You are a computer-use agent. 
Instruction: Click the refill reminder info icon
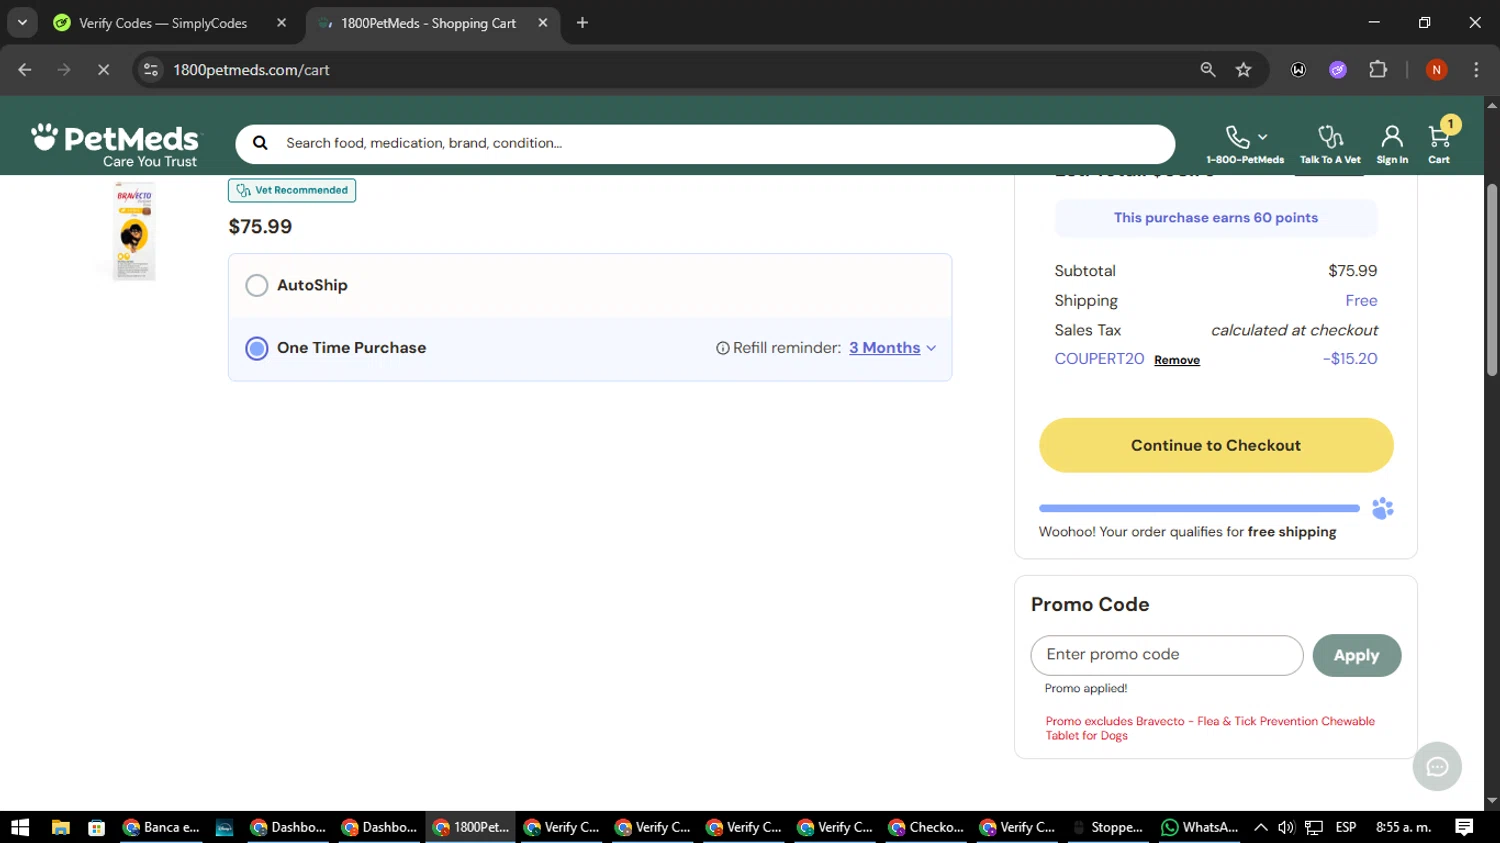tap(722, 348)
